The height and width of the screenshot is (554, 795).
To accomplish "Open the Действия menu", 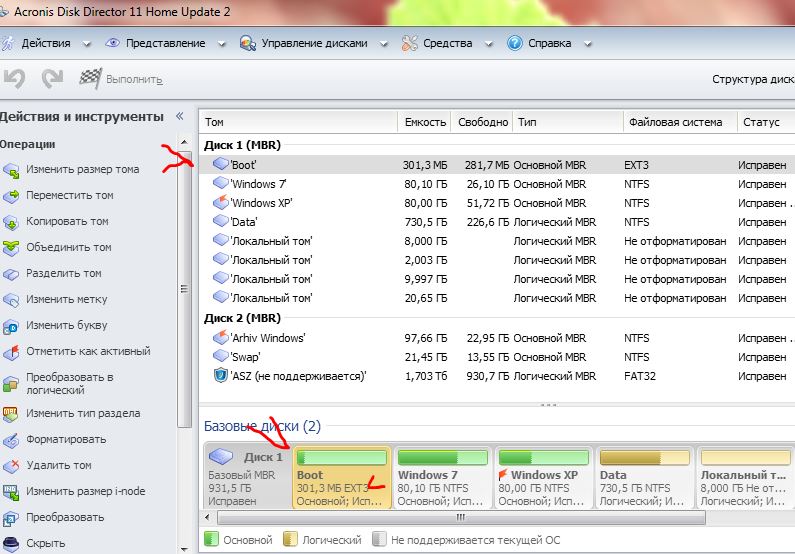I will (46, 43).
